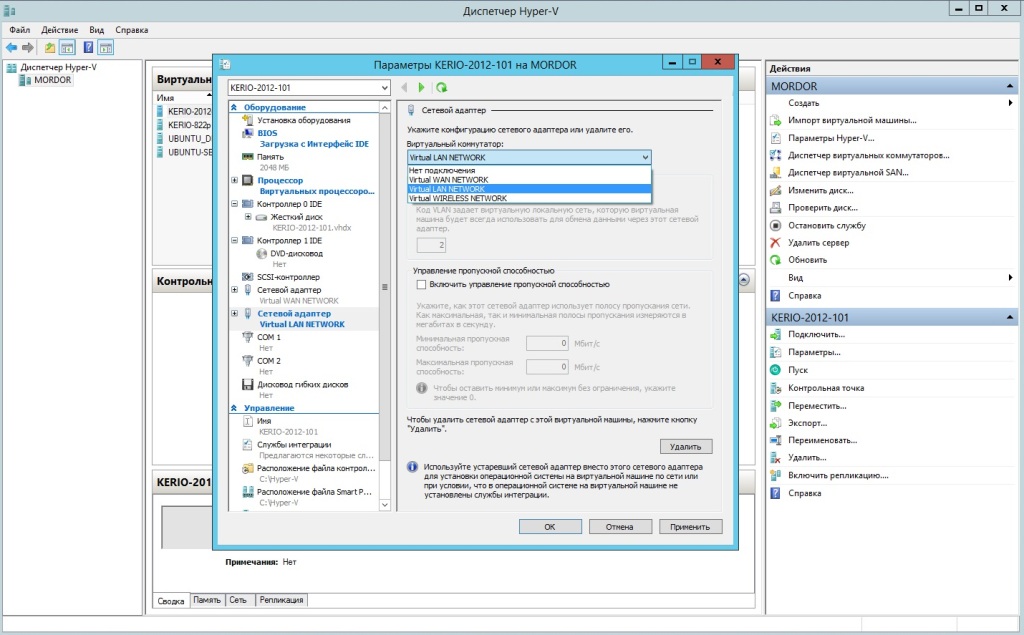Click the red Delete server icon

[776, 243]
